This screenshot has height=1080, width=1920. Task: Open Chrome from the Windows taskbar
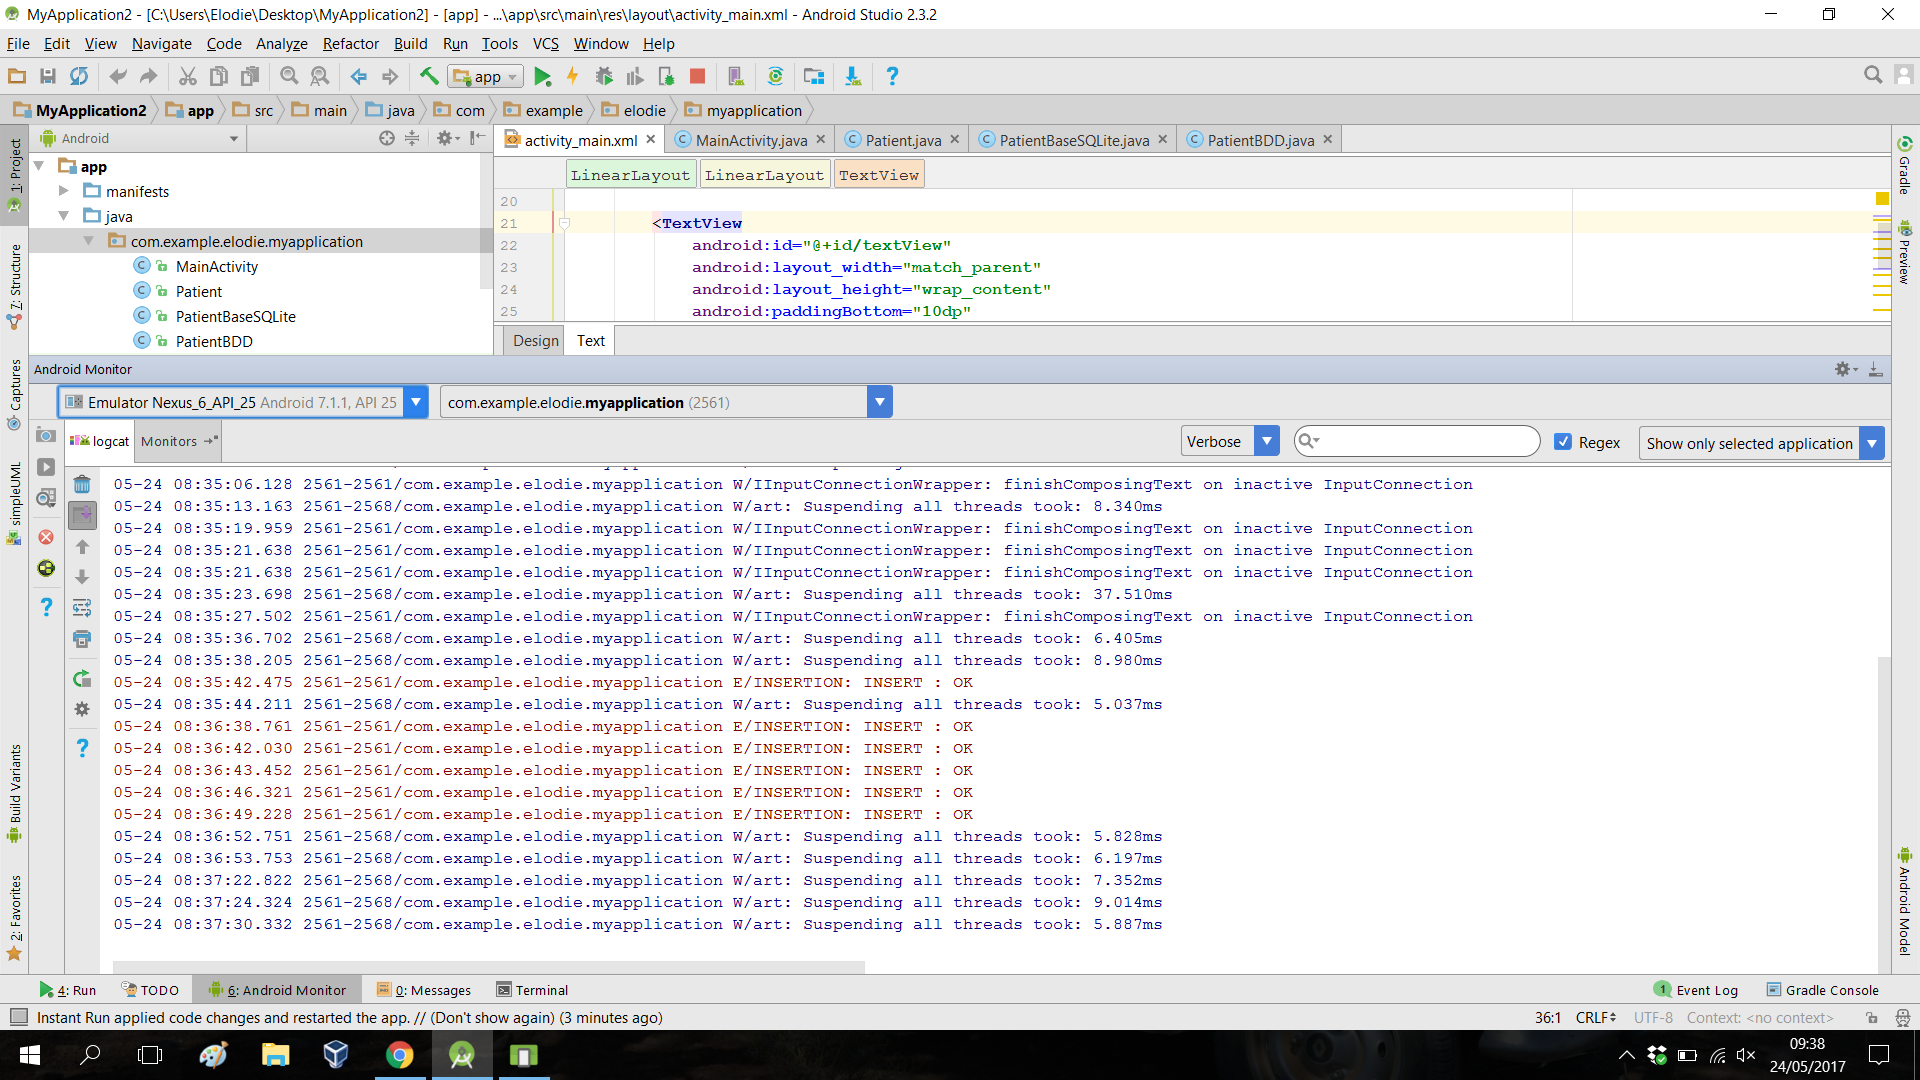(399, 1055)
